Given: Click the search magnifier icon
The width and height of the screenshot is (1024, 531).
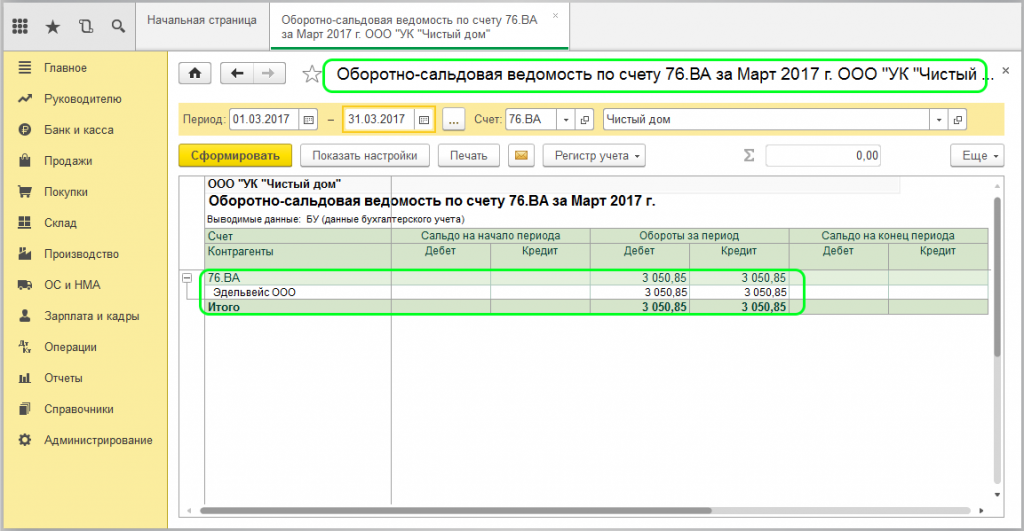Looking at the screenshot, I should pyautogui.click(x=118, y=26).
